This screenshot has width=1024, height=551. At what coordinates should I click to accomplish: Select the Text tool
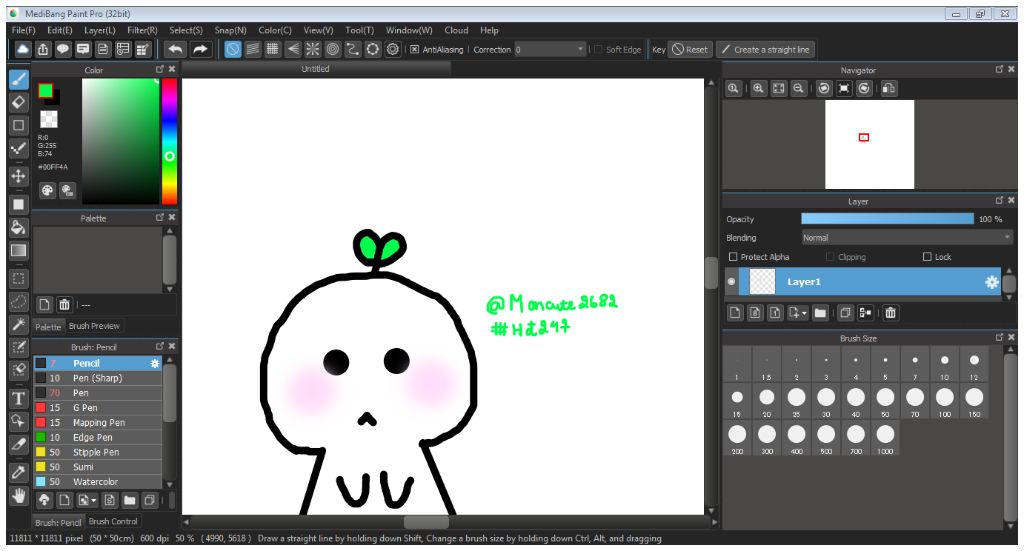point(18,398)
